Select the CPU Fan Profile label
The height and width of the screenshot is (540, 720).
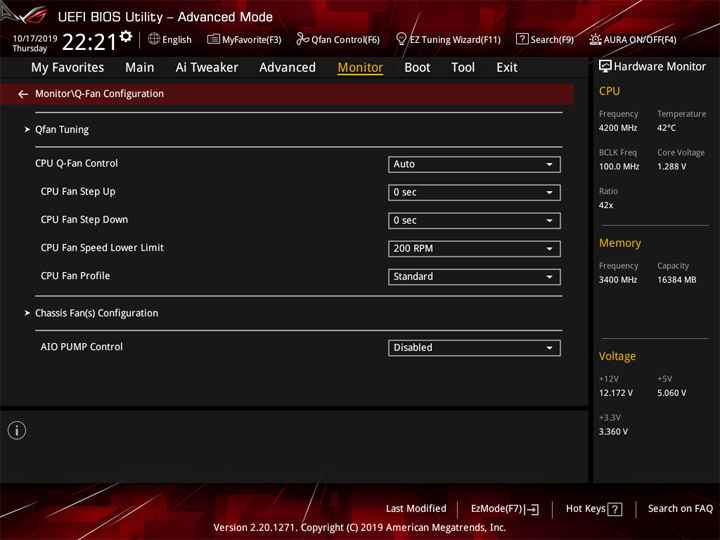point(75,276)
